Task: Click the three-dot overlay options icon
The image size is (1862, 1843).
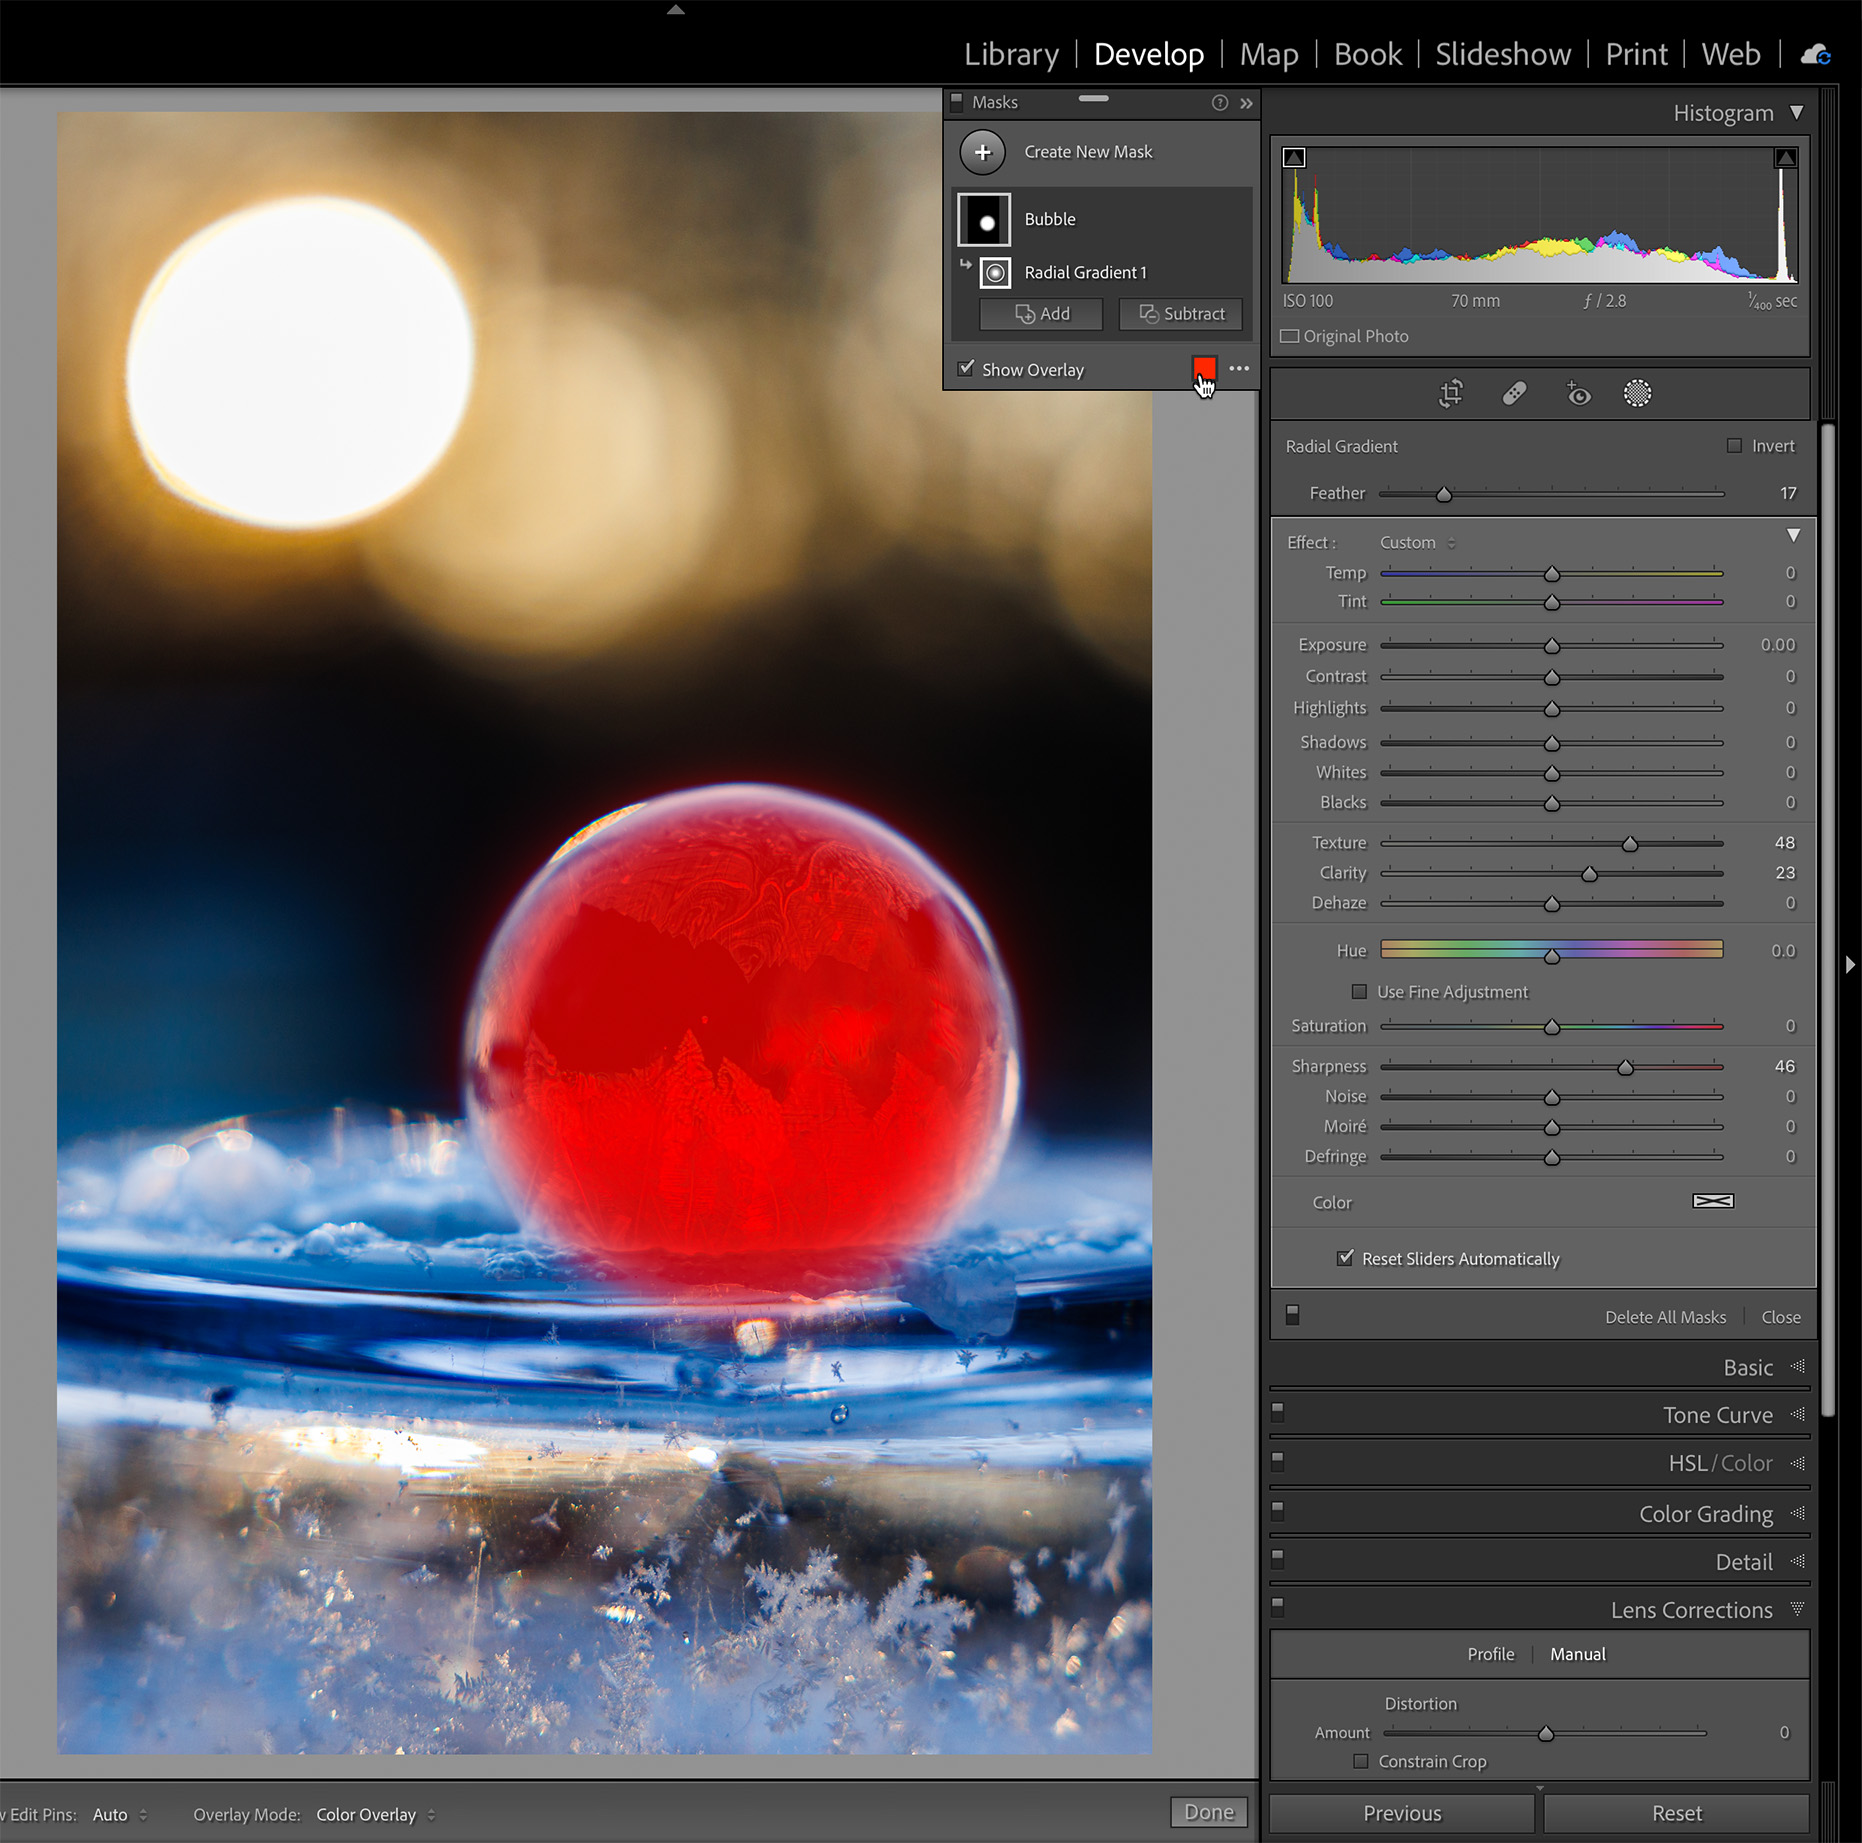Action: pos(1239,369)
